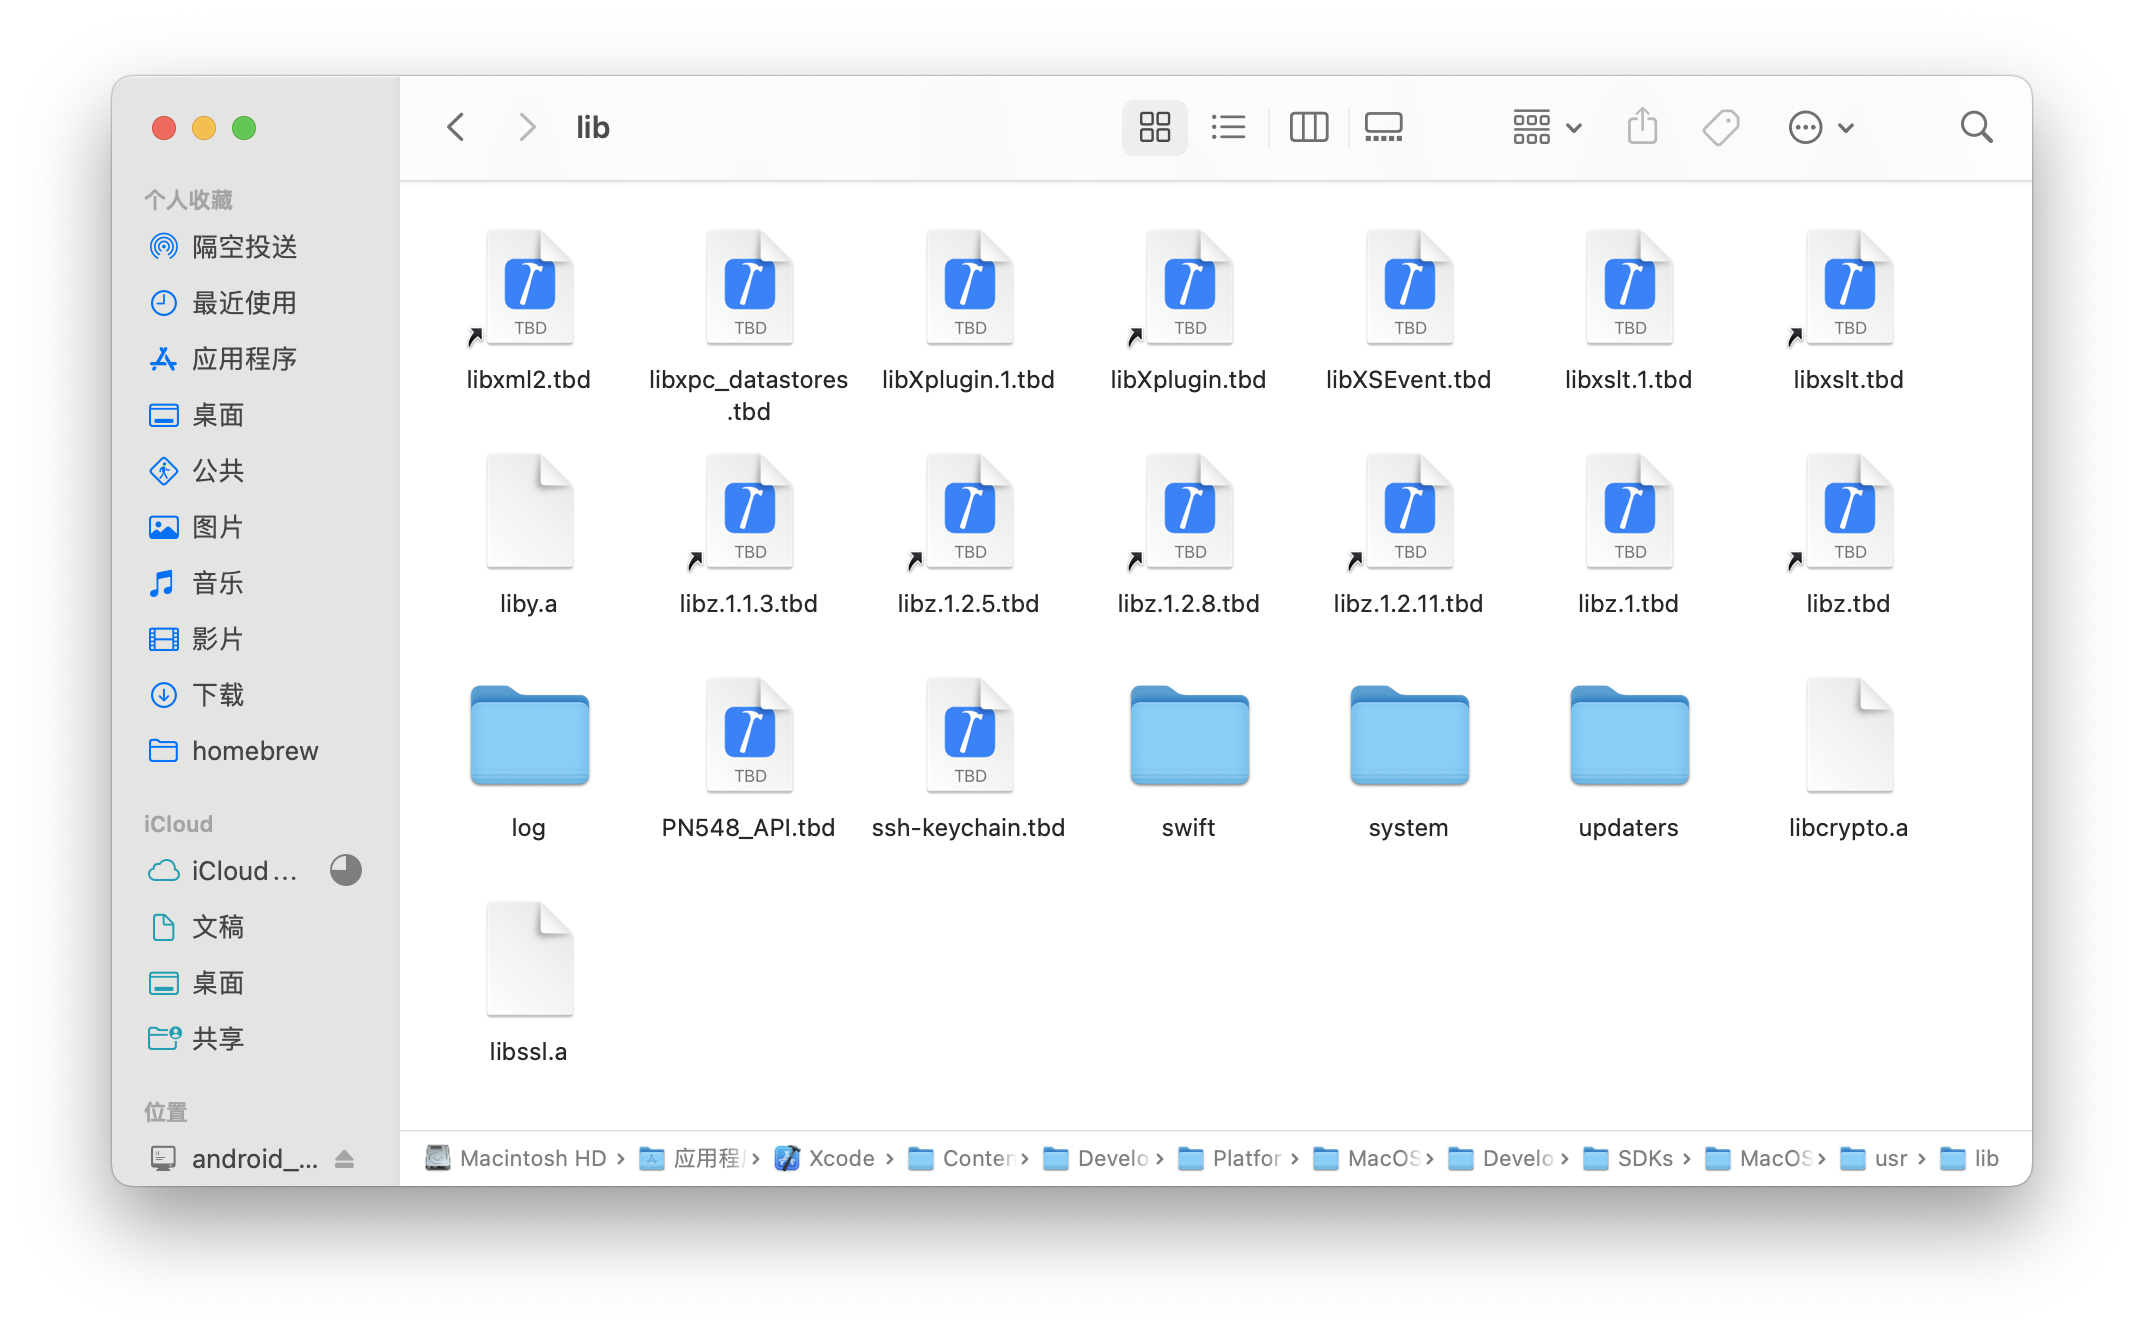The height and width of the screenshot is (1334, 2144).
Task: Open the grouping options dropdown
Action: tap(1545, 127)
